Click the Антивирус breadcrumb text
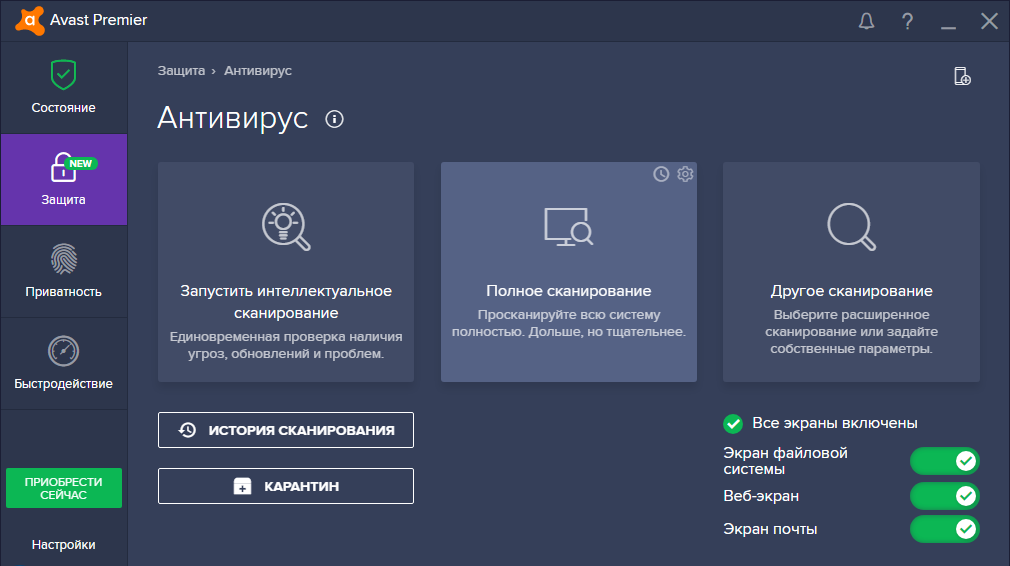This screenshot has height=566, width=1010. (258, 71)
